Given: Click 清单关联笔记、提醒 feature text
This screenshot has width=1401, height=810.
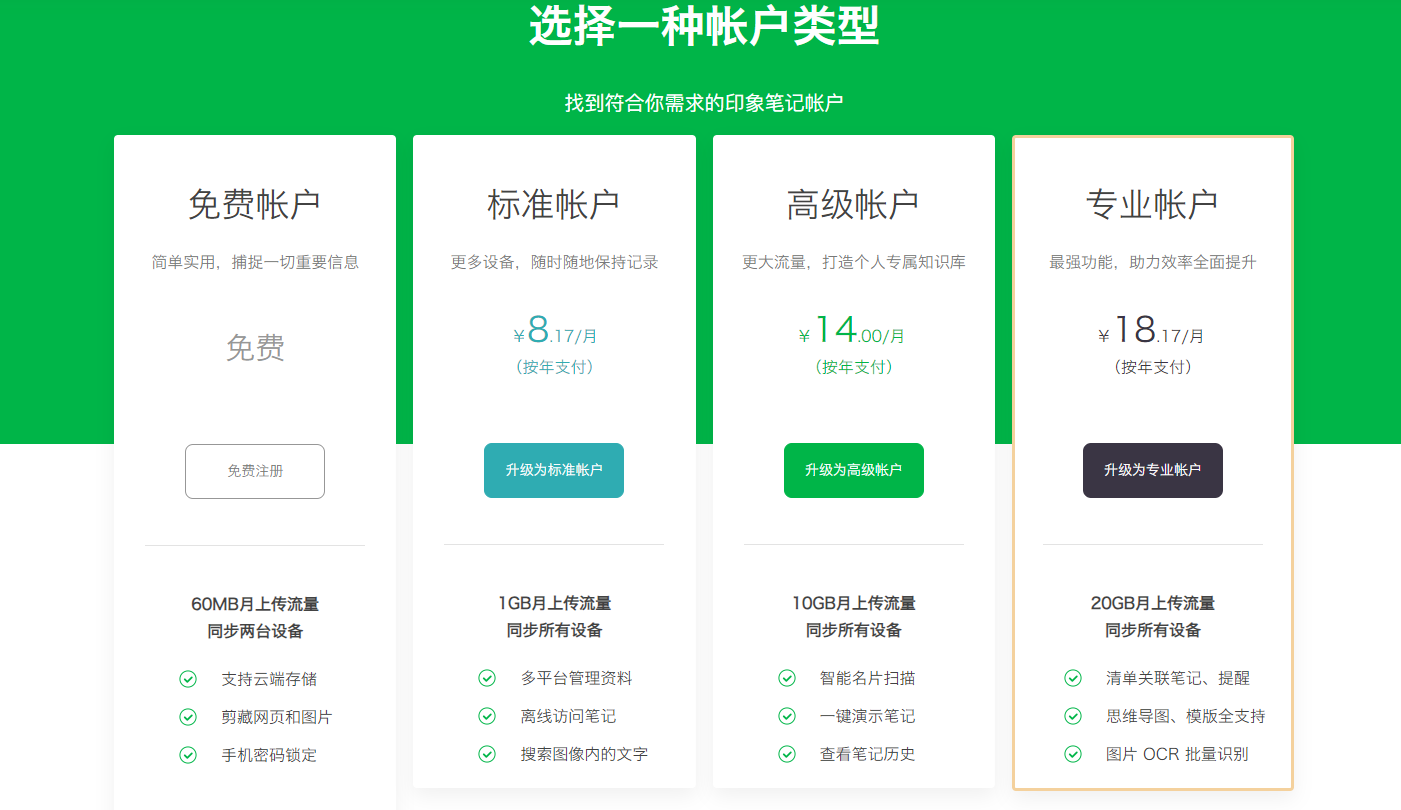Looking at the screenshot, I should click(x=1178, y=678).
